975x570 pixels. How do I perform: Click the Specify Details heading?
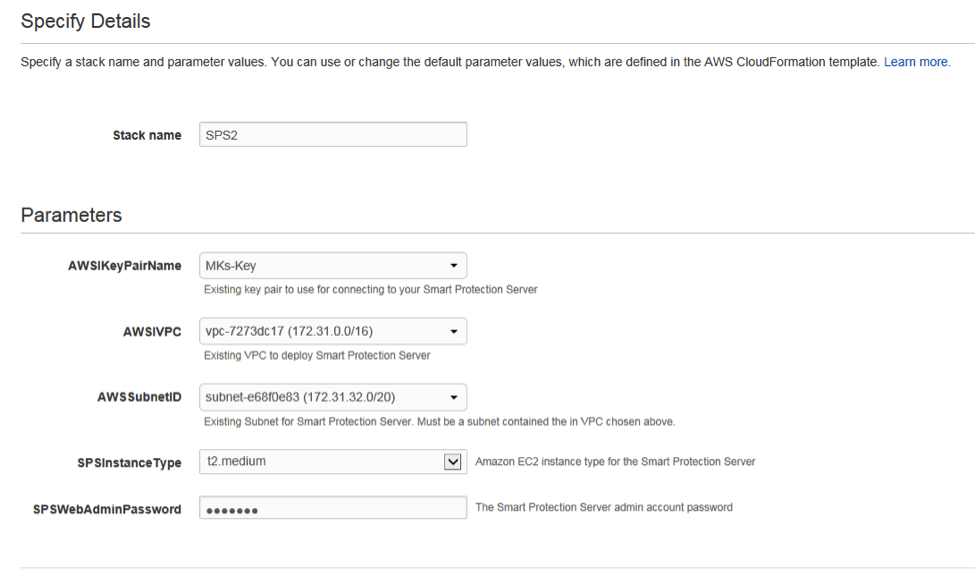click(85, 21)
